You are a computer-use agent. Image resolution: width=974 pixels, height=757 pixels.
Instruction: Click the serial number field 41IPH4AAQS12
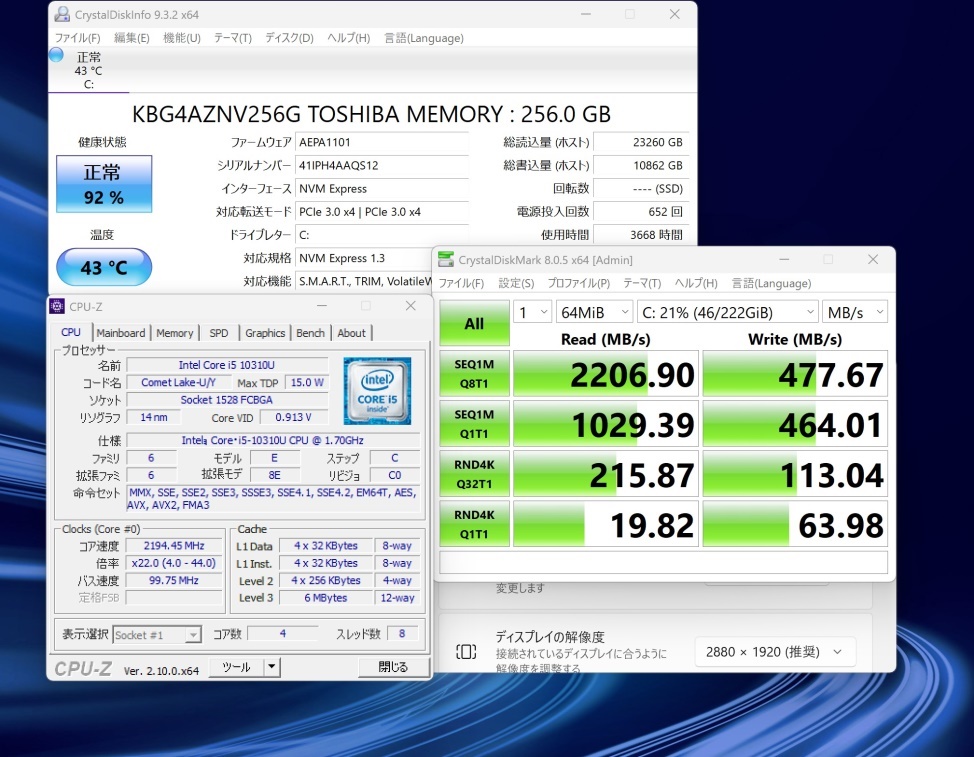pyautogui.click(x=381, y=165)
